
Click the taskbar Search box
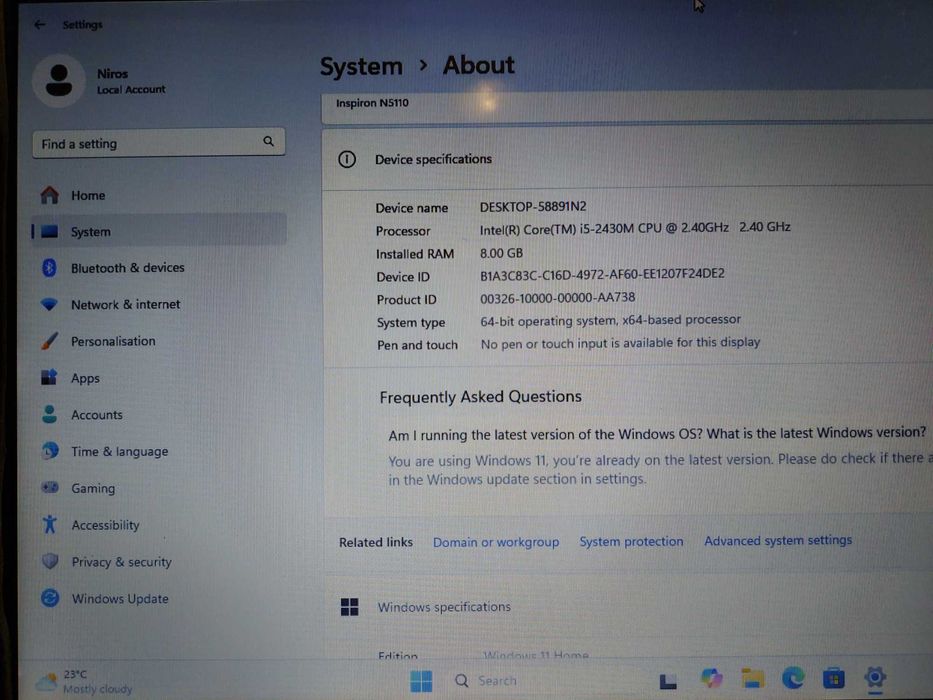click(x=487, y=680)
